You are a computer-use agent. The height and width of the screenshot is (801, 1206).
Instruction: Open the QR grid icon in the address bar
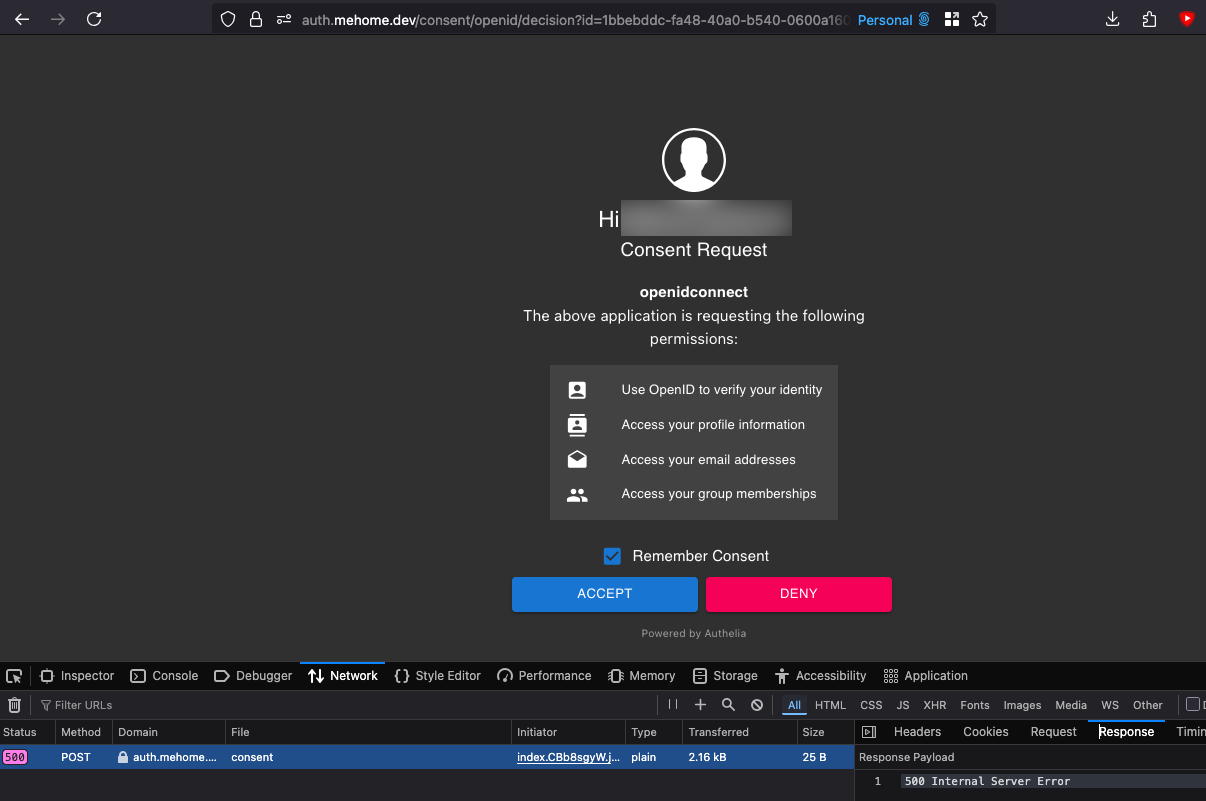(x=951, y=19)
